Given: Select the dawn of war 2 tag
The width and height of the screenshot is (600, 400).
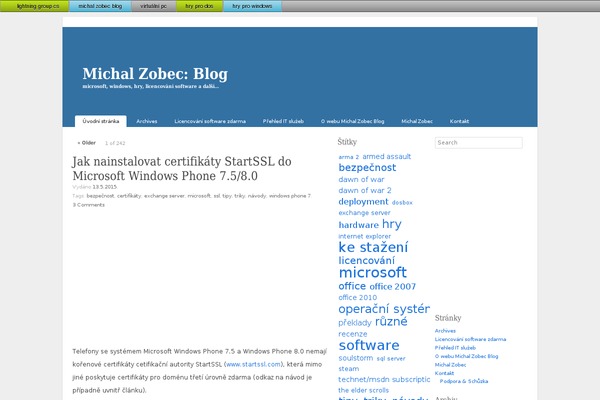Looking at the screenshot, I should 365,190.
